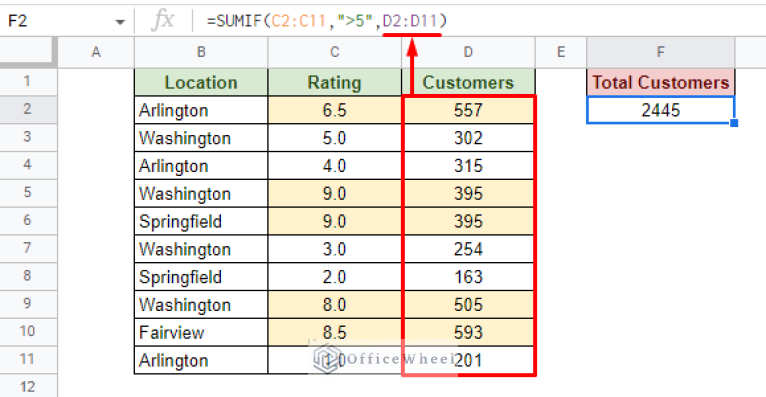
Task: Select row 1 header
Action: [28, 82]
